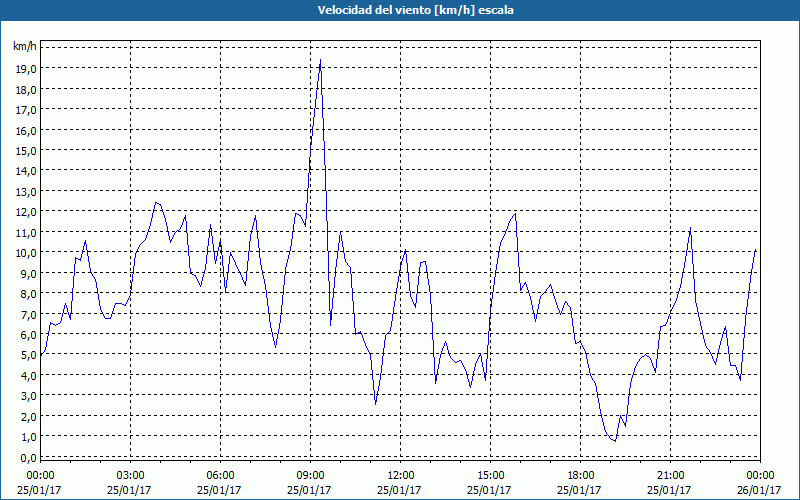Click the 13,0 y-axis value

tap(26, 191)
